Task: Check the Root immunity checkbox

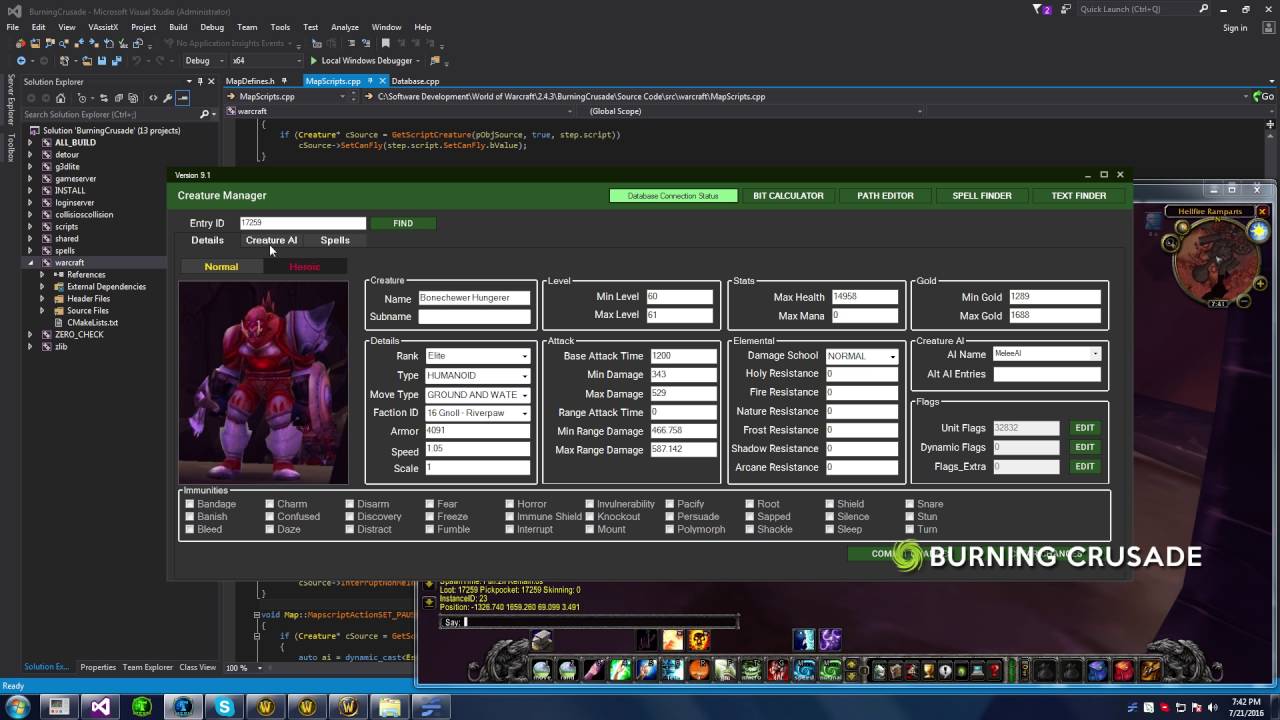Action: click(x=750, y=504)
